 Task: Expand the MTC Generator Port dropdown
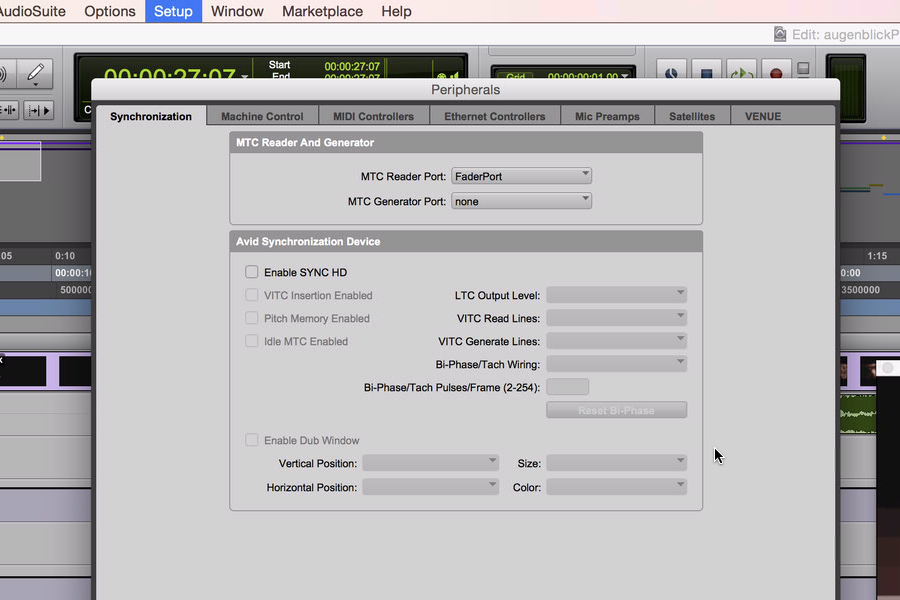[521, 201]
